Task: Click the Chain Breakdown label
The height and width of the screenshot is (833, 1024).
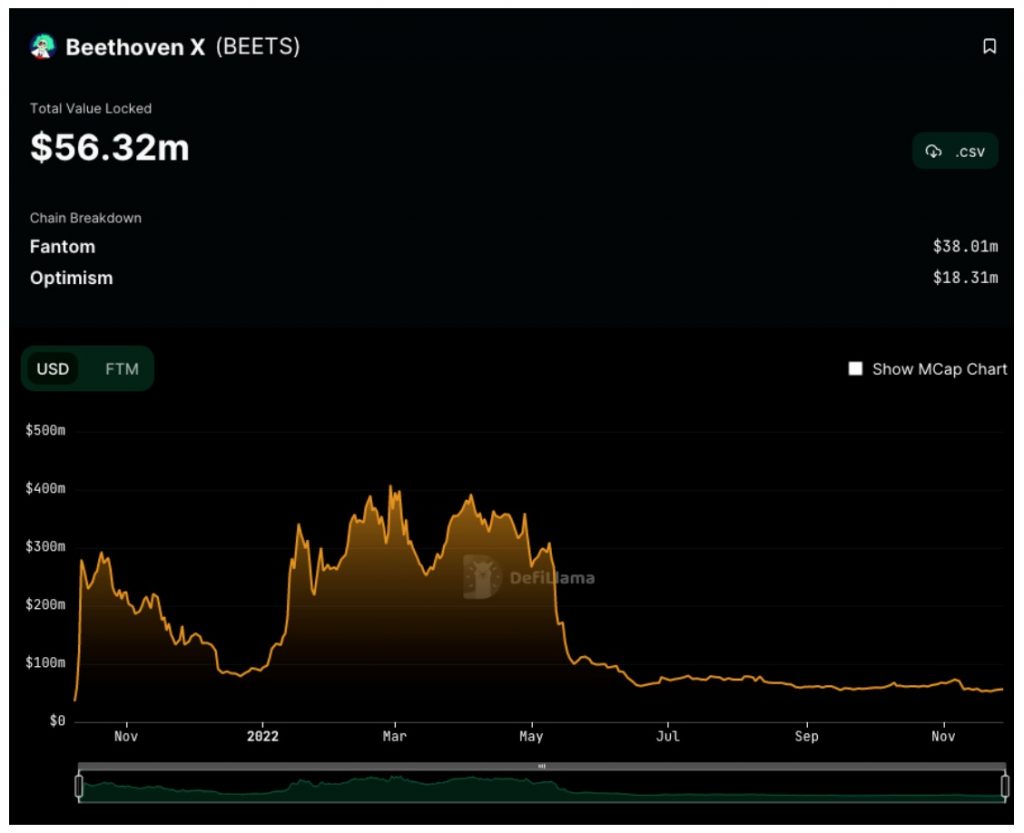Action: [86, 218]
